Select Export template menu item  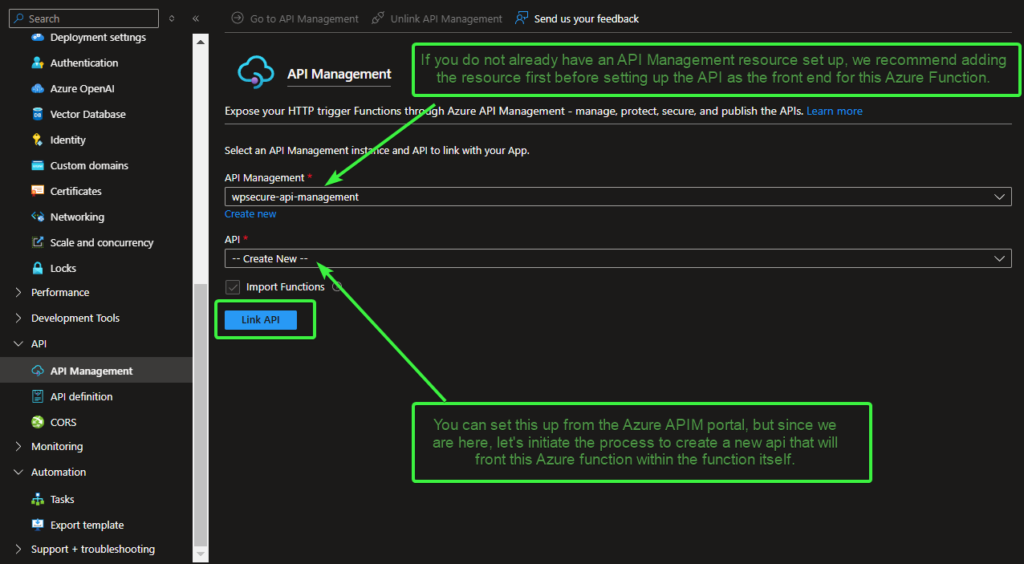click(x=87, y=525)
